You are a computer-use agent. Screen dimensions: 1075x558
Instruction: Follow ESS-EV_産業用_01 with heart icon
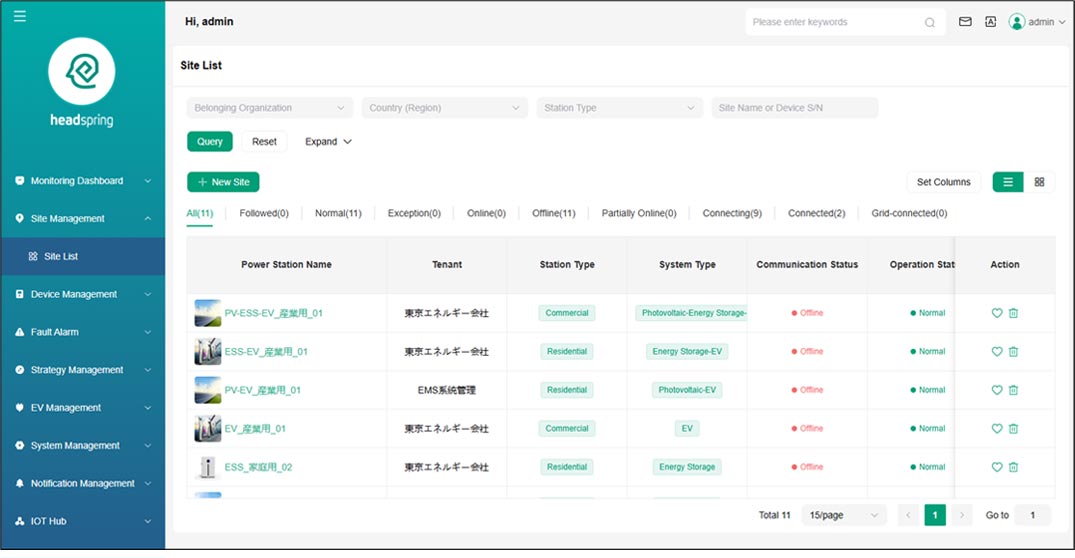[997, 352]
